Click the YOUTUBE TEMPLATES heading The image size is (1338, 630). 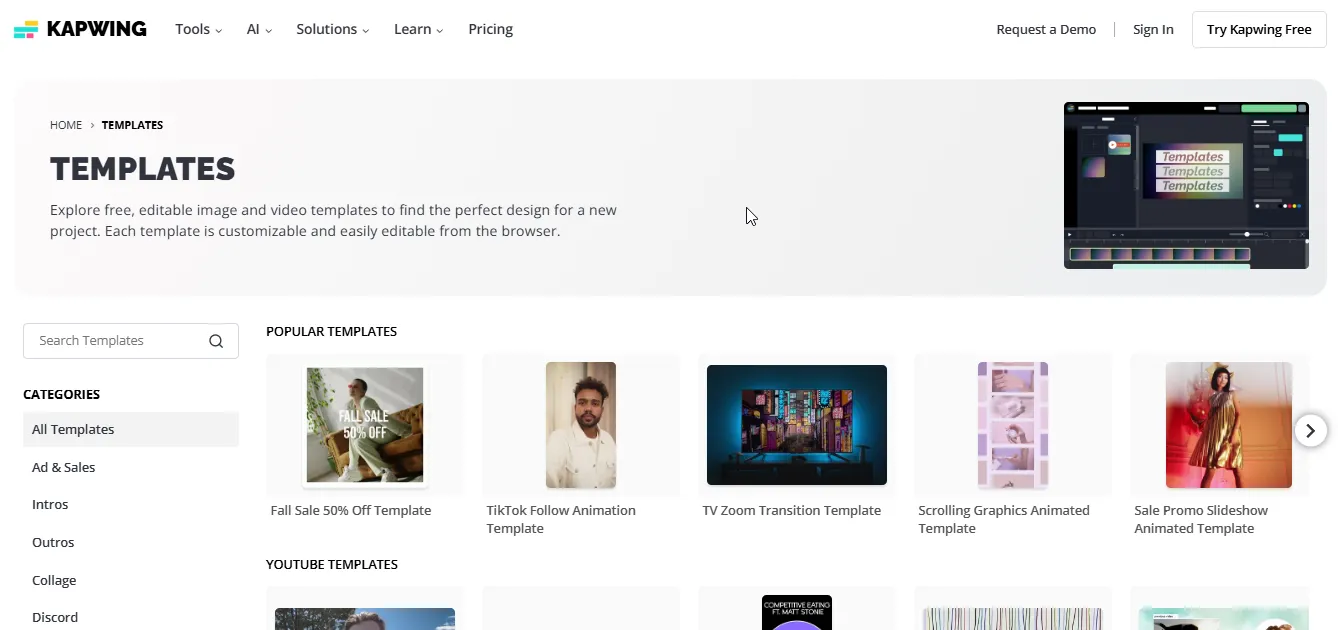pyautogui.click(x=332, y=564)
